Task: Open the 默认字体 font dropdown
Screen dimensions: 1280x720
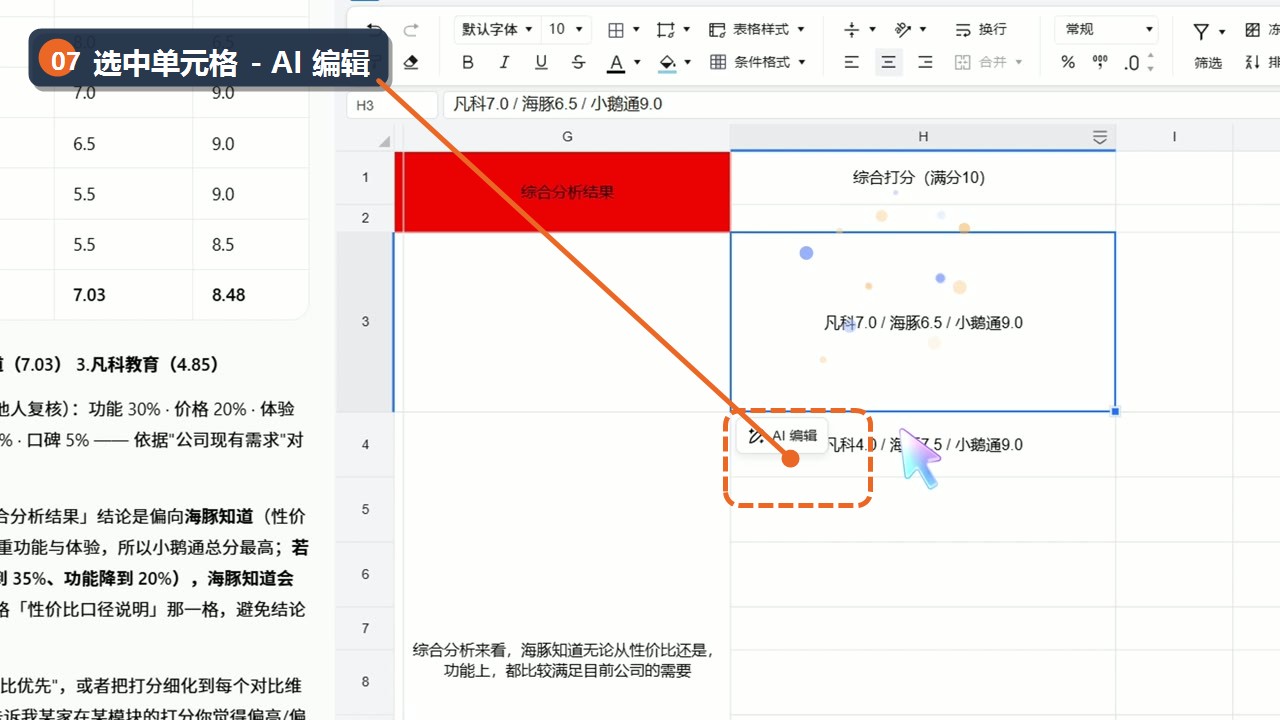Action: 497,29
